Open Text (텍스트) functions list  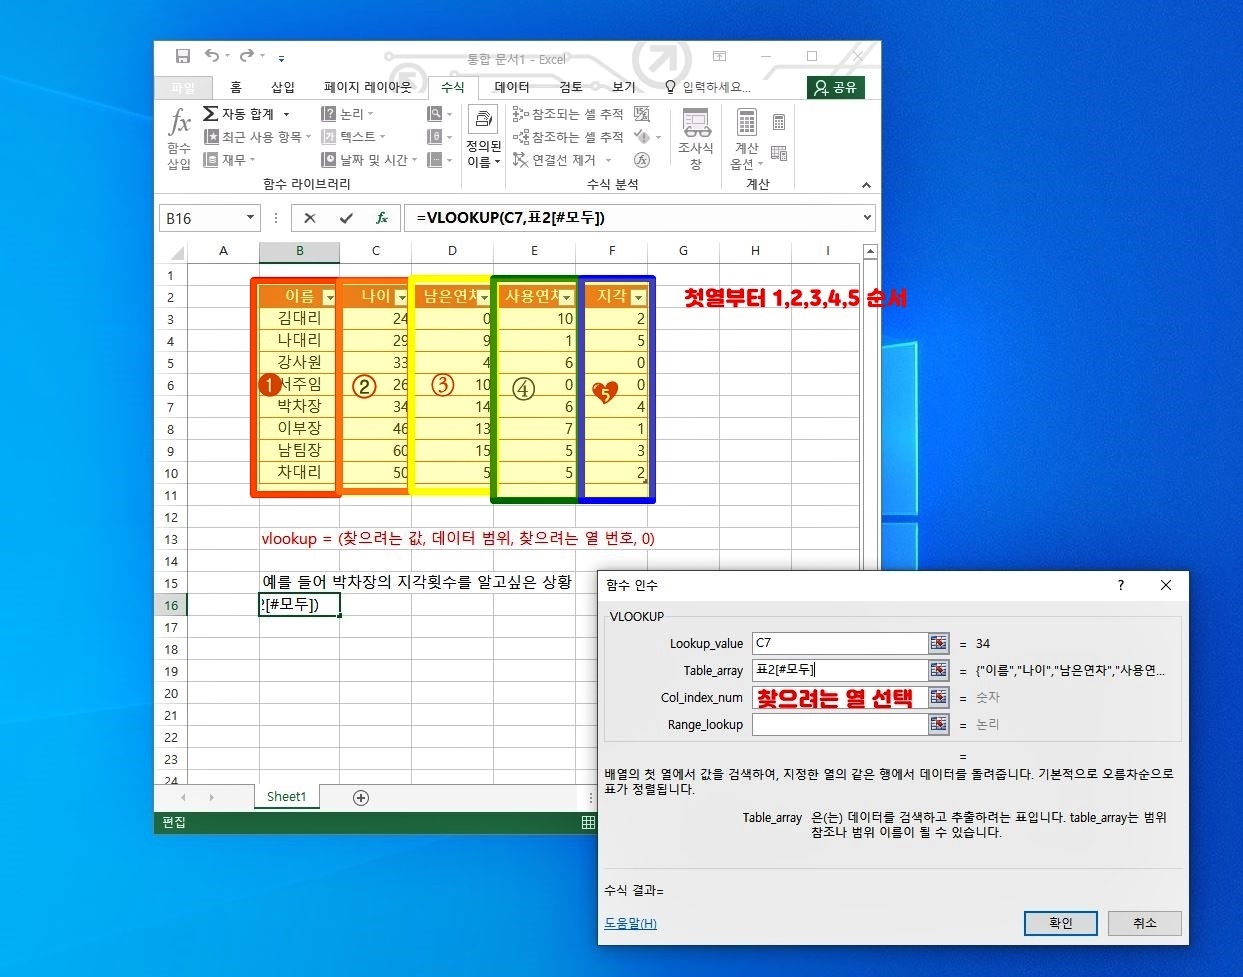353,137
